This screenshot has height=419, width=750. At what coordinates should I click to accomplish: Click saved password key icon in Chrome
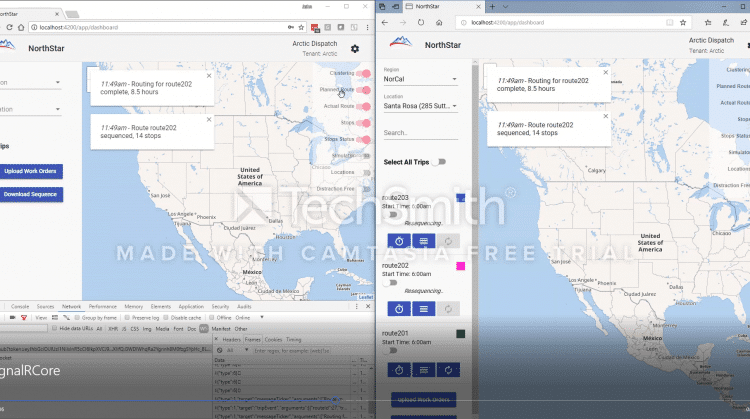point(291,27)
